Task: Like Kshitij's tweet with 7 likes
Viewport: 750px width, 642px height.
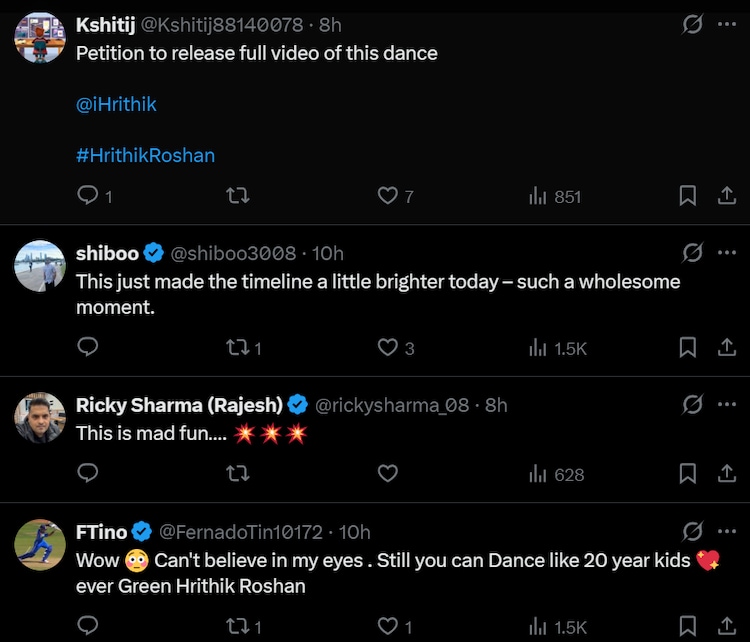Action: [x=388, y=196]
